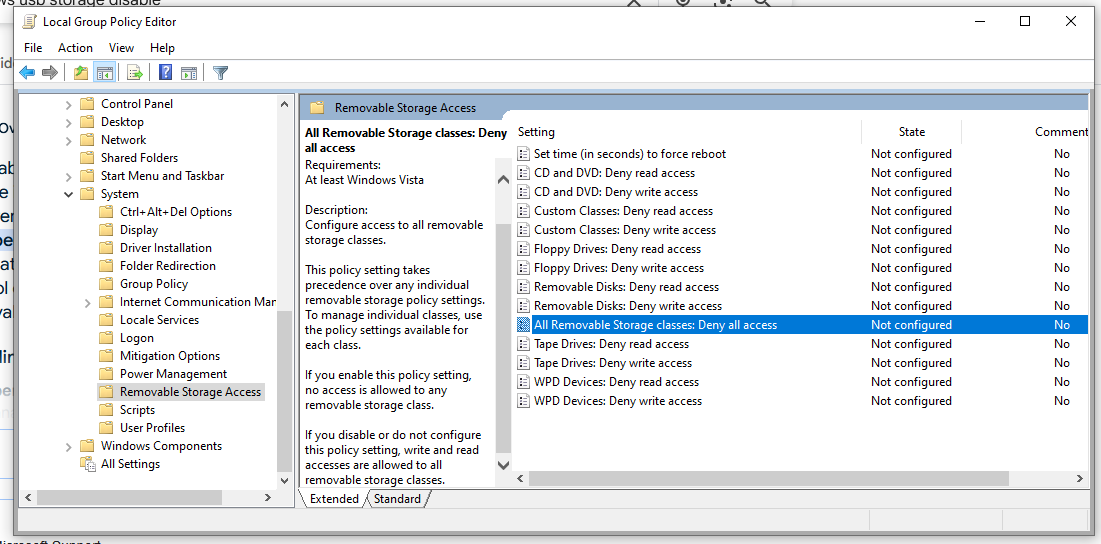Image resolution: width=1101 pixels, height=544 pixels.
Task: Toggle the Show/Hide Action Pane icon
Action: click(188, 72)
